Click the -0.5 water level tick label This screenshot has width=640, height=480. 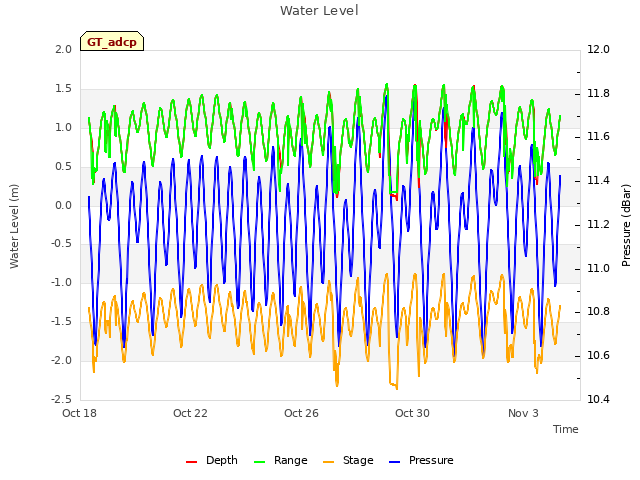coord(61,244)
